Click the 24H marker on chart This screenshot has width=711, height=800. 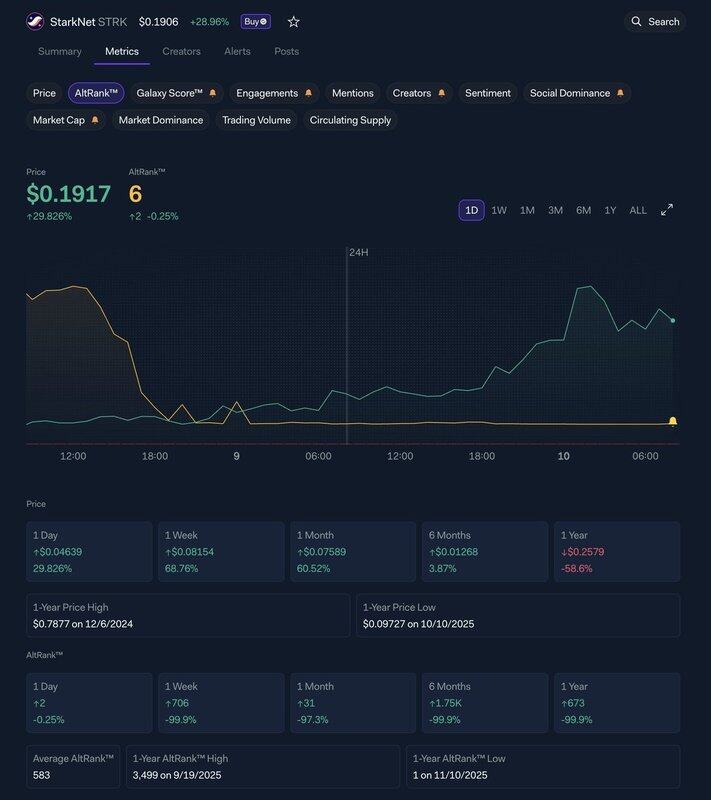358,253
